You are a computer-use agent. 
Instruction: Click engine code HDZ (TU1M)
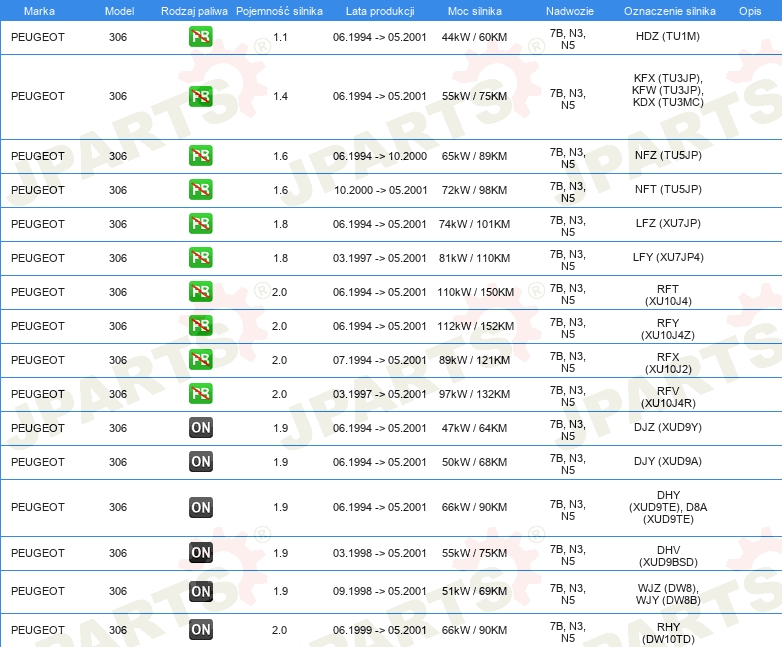tap(668, 36)
